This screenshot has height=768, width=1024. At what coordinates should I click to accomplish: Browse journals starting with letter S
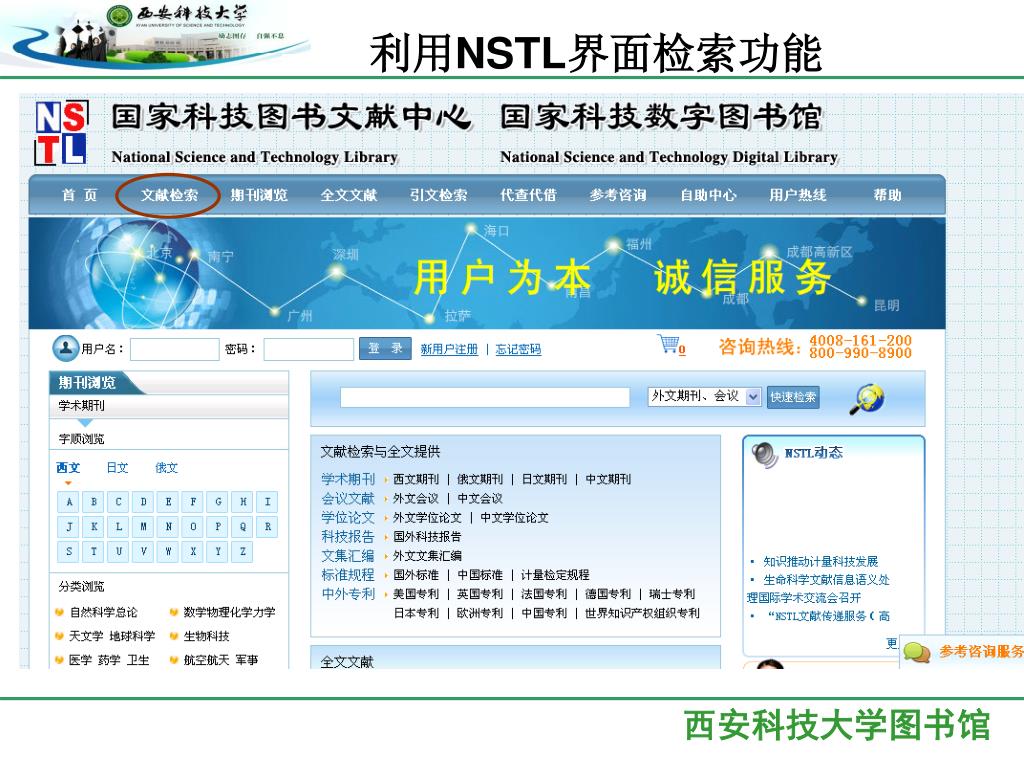pyautogui.click(x=69, y=552)
